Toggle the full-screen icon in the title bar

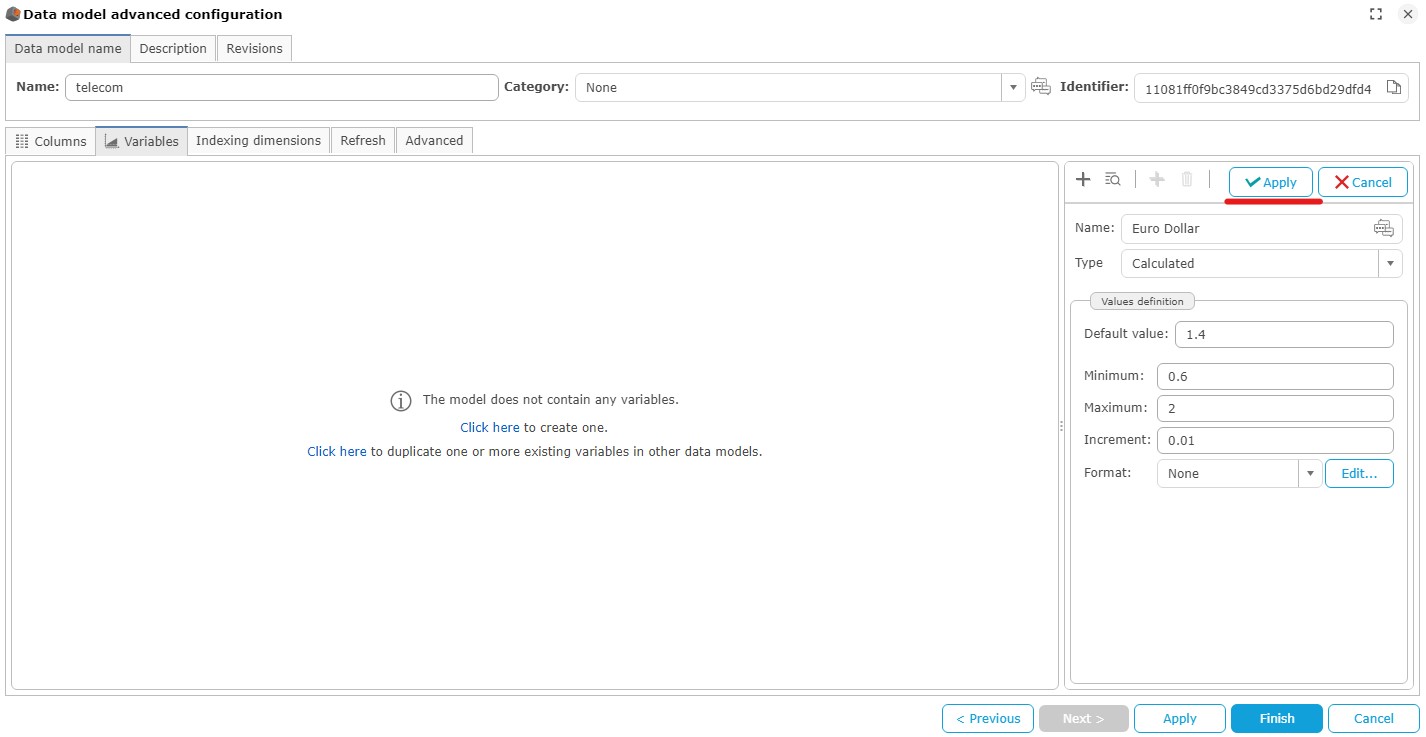(1376, 14)
